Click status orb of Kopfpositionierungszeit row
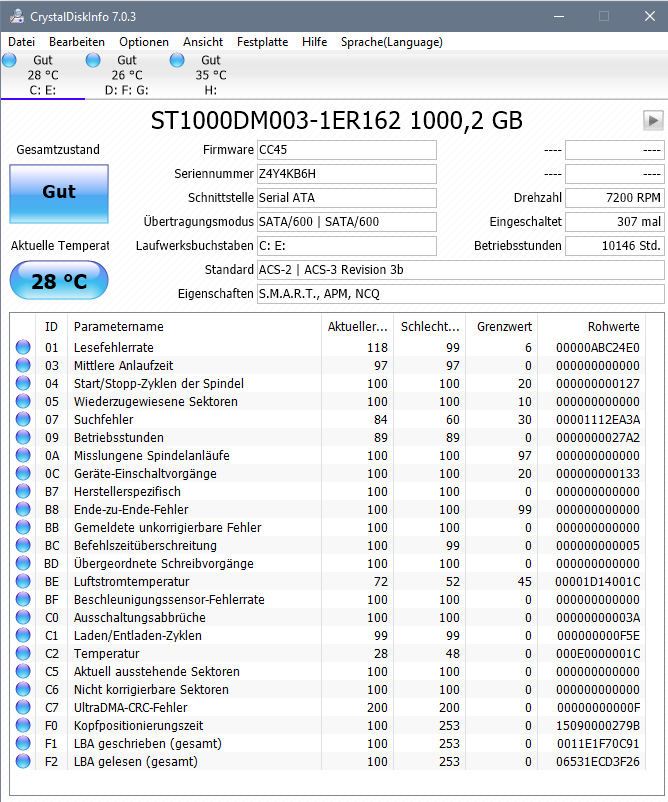The width and height of the screenshot is (668, 802). click(x=23, y=725)
